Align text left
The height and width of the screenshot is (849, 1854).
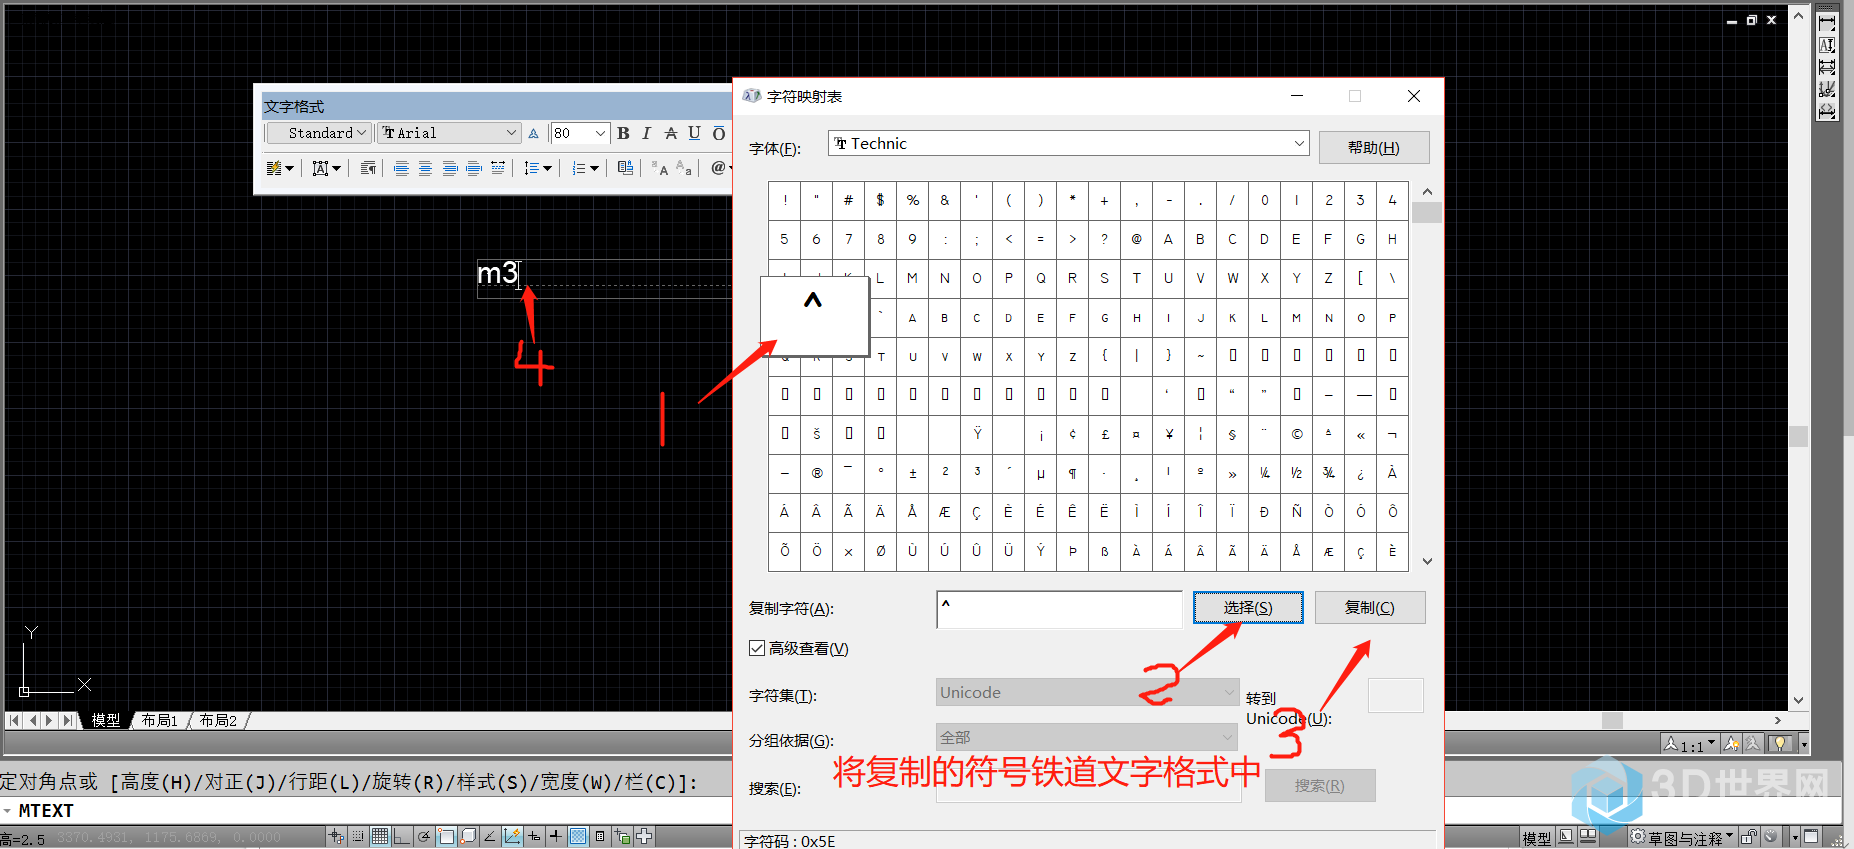[401, 168]
